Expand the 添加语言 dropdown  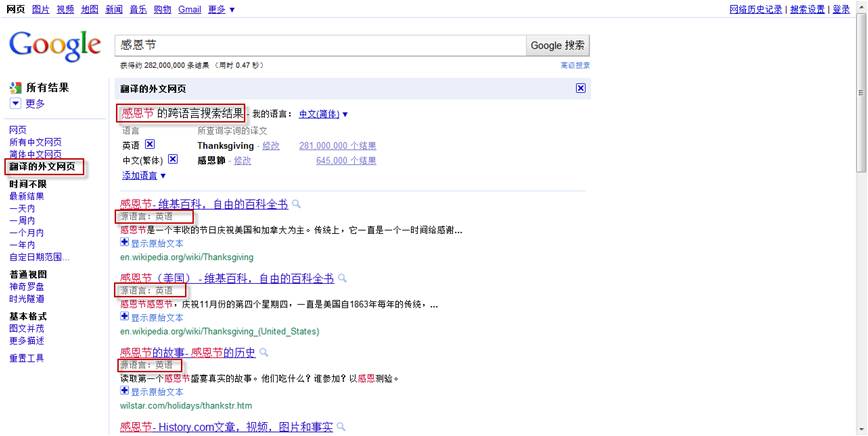[144, 175]
